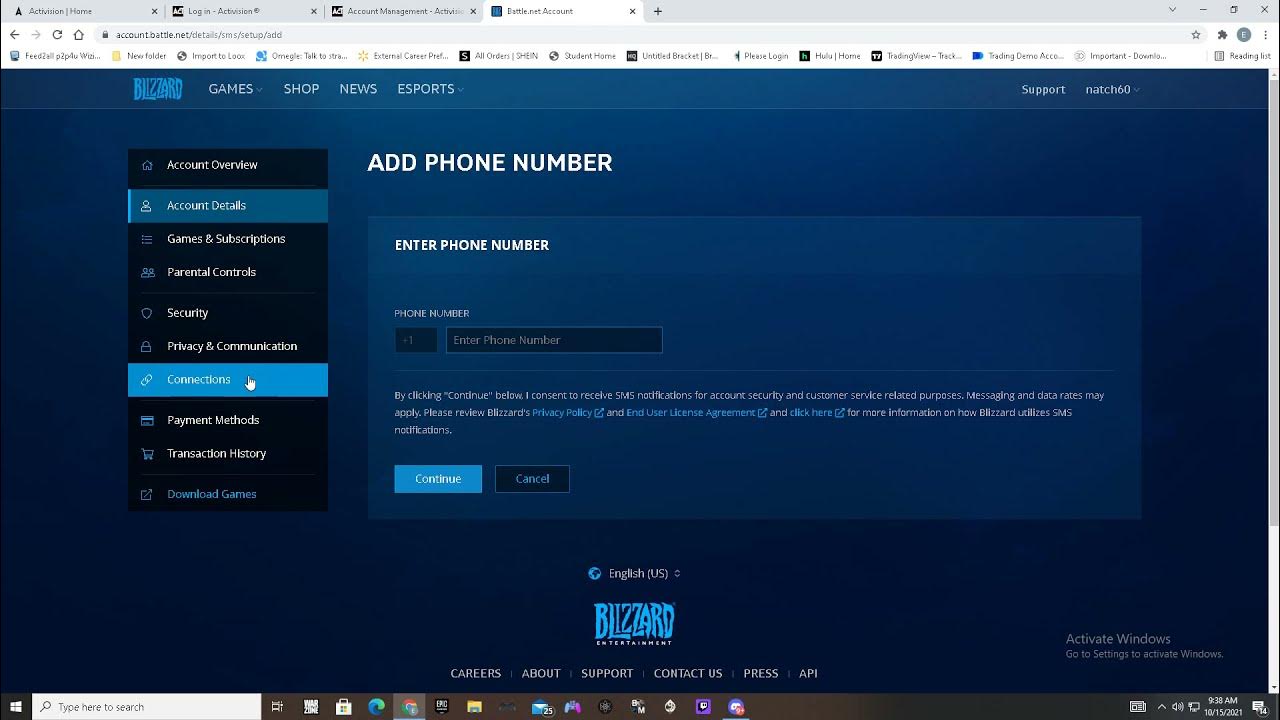Click the Security shield icon
This screenshot has height=720, width=1280.
point(147,313)
